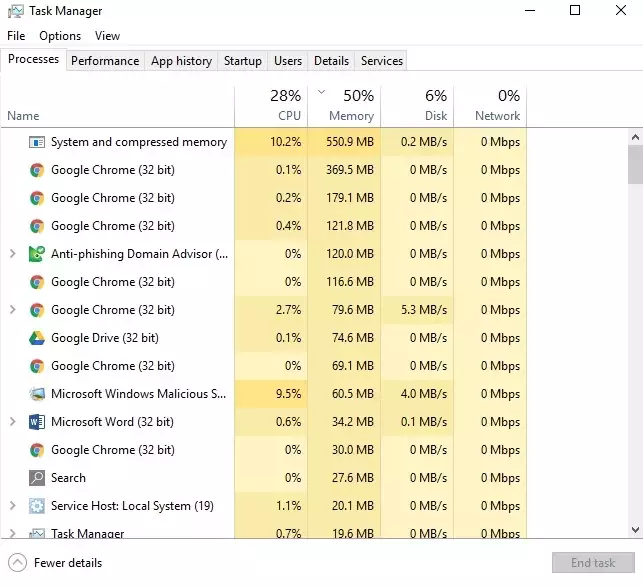This screenshot has height=586, width=643.
Task: Collapse view using Fewer details arrow
Action: [x=17, y=563]
